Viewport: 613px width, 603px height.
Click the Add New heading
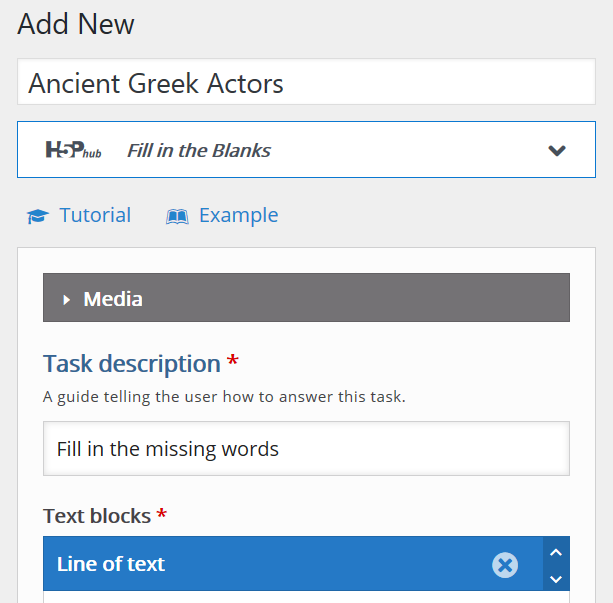[x=76, y=24]
